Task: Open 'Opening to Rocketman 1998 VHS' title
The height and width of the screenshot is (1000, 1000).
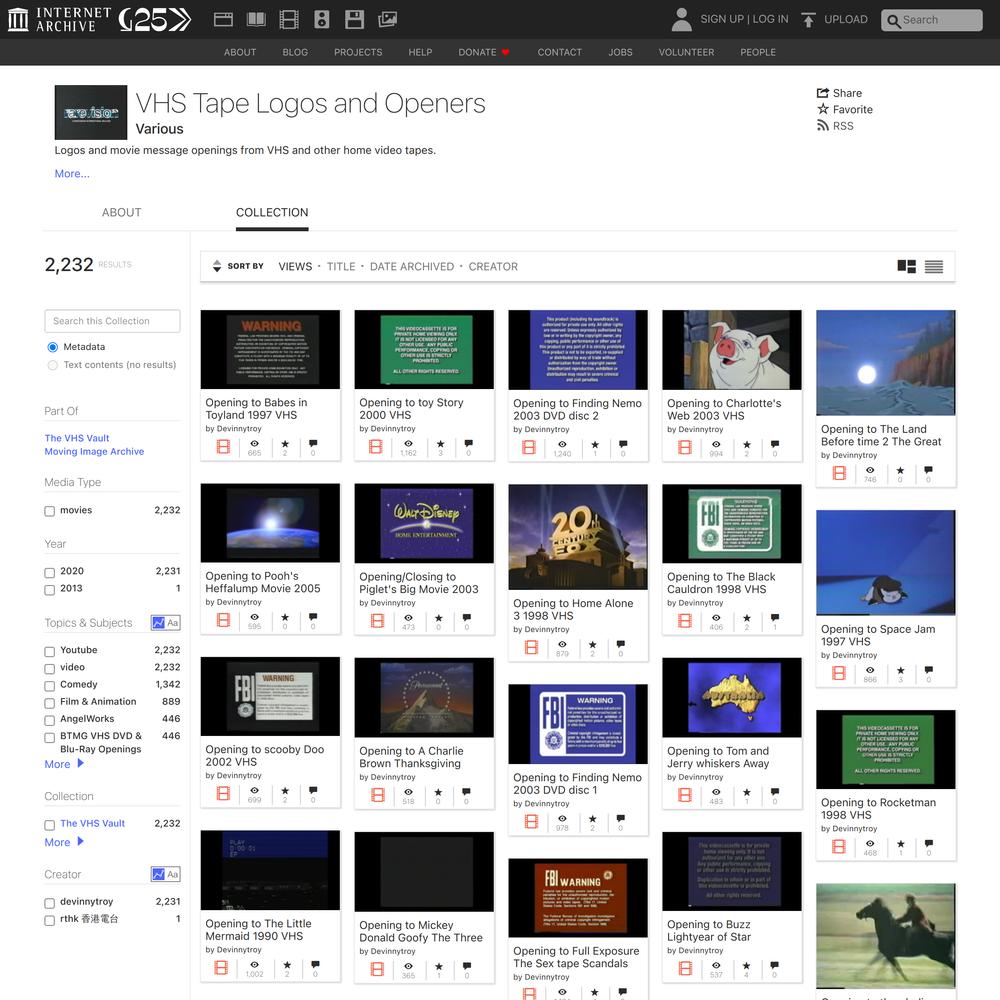Action: click(x=878, y=809)
